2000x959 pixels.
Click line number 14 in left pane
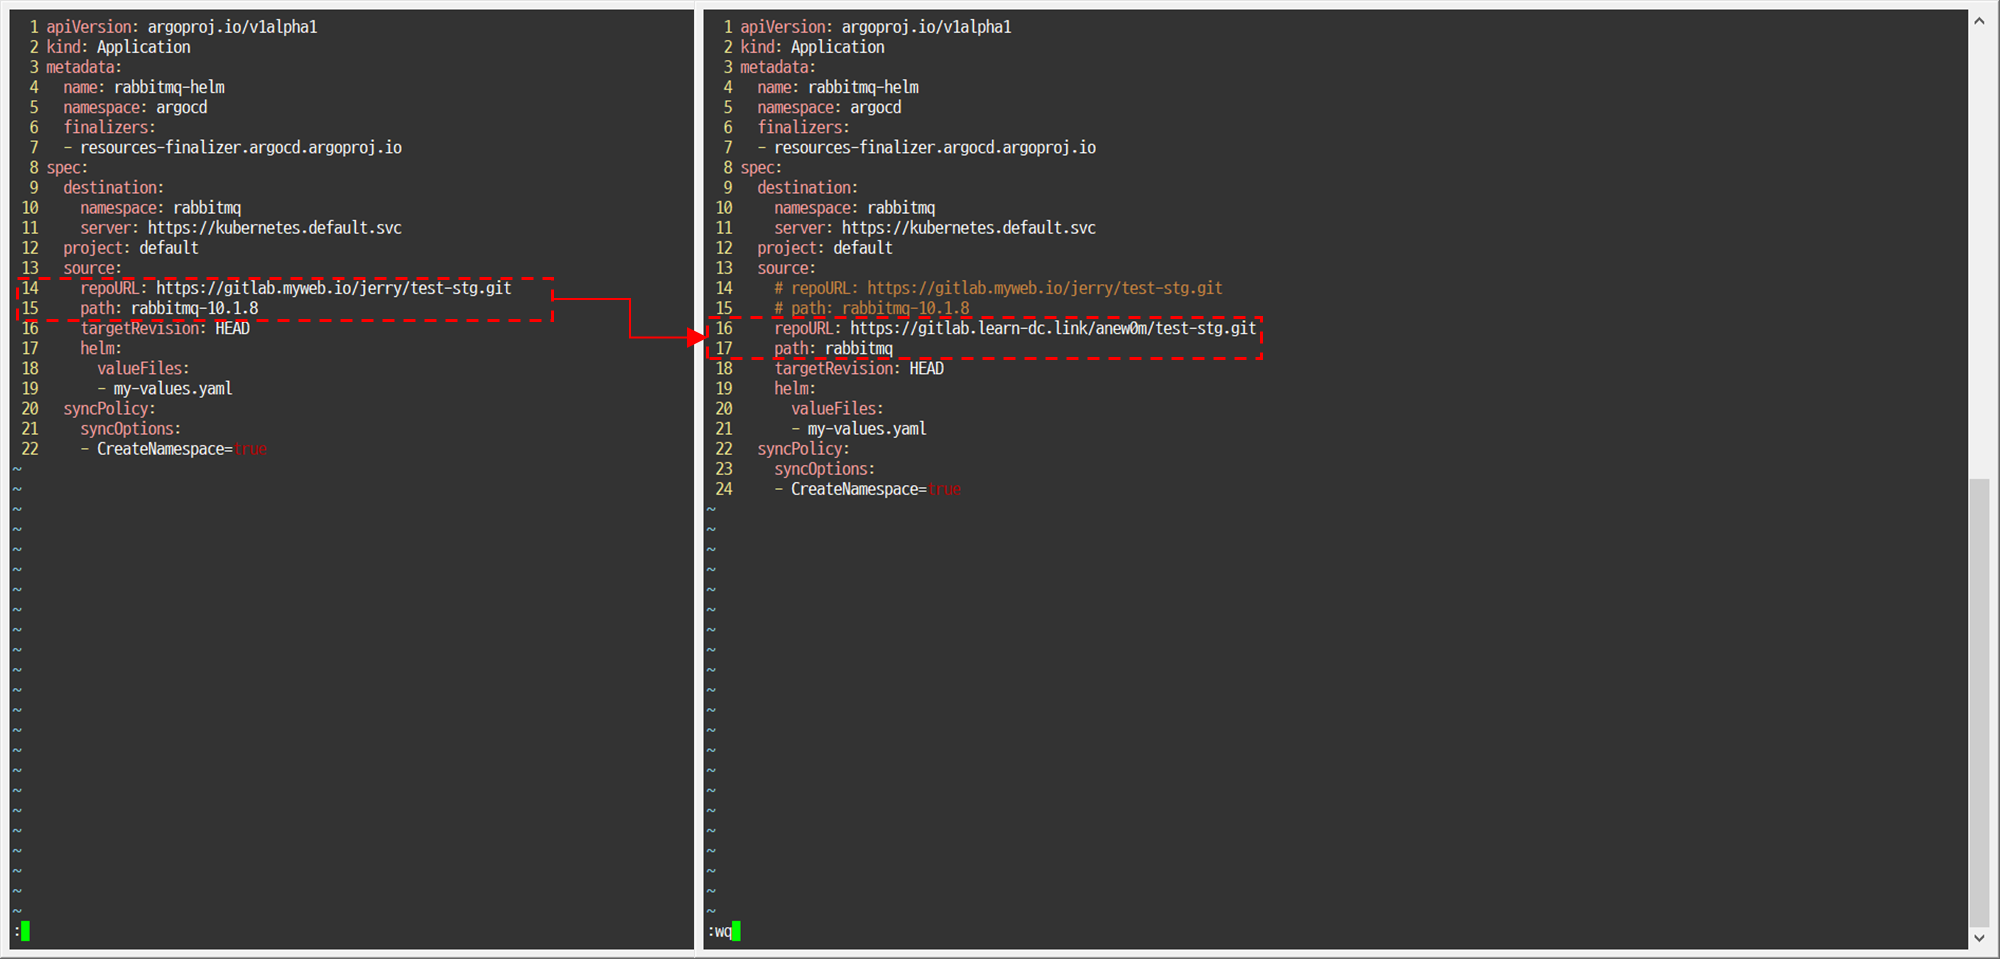pyautogui.click(x=29, y=288)
